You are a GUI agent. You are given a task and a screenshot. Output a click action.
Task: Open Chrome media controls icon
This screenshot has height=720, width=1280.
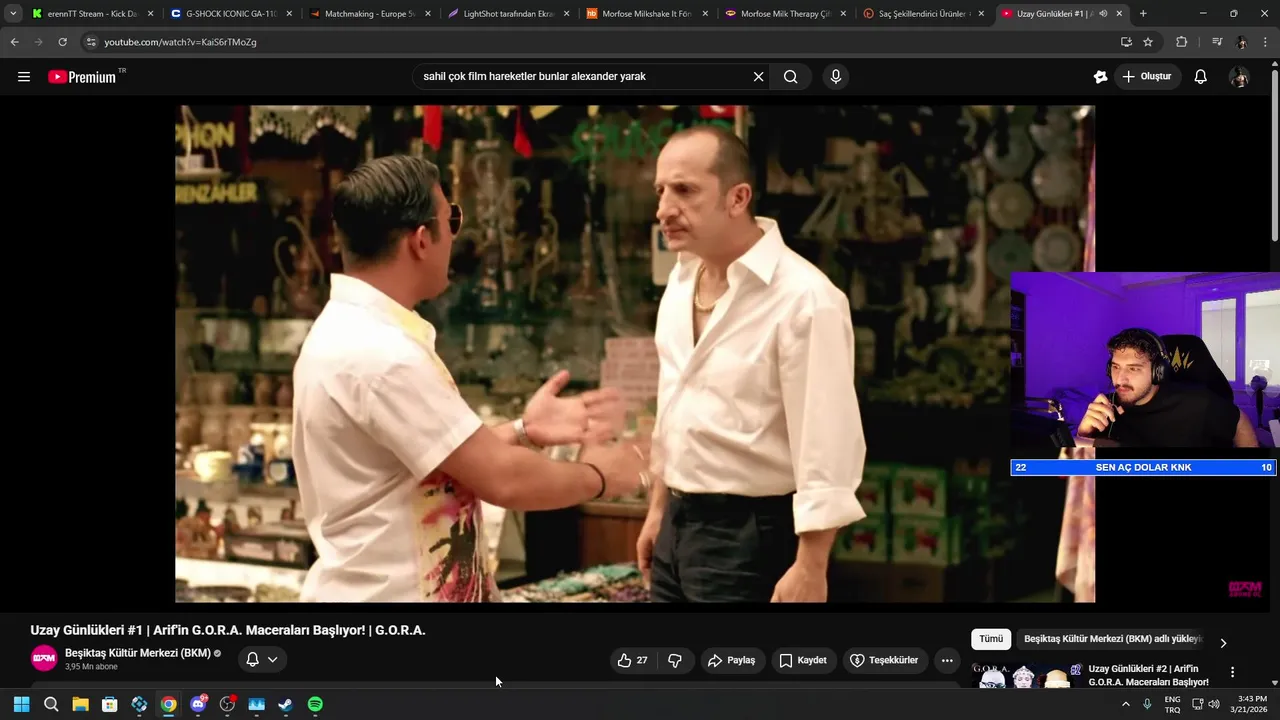click(1216, 42)
